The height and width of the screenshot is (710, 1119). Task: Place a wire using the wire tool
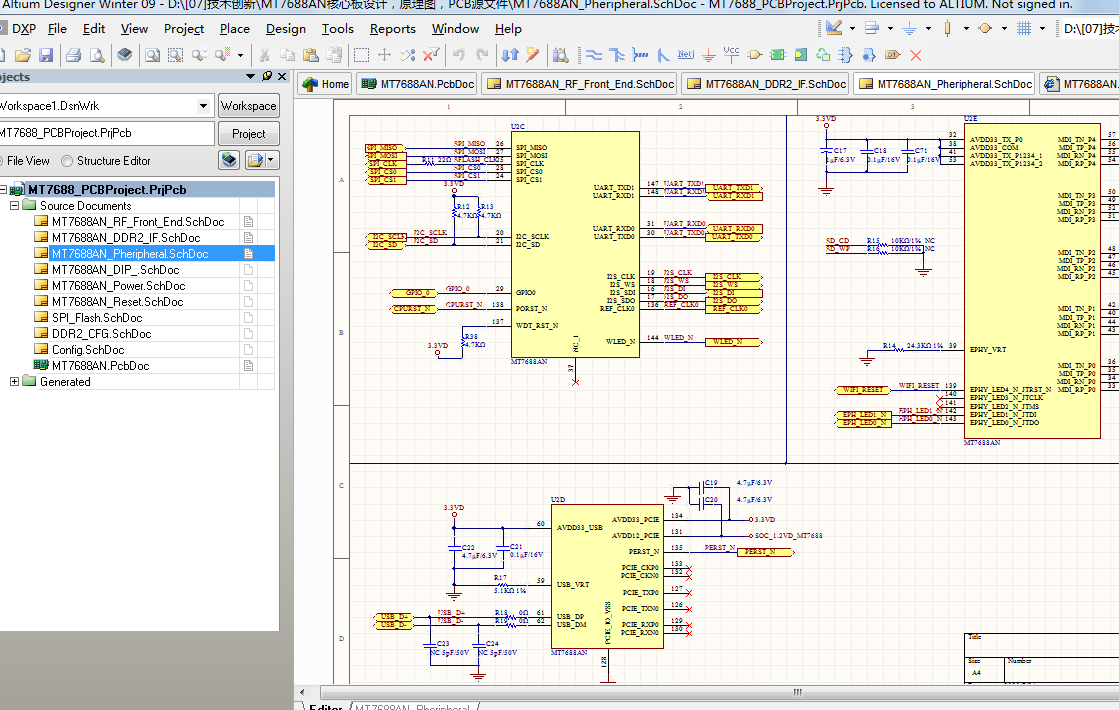coord(594,55)
